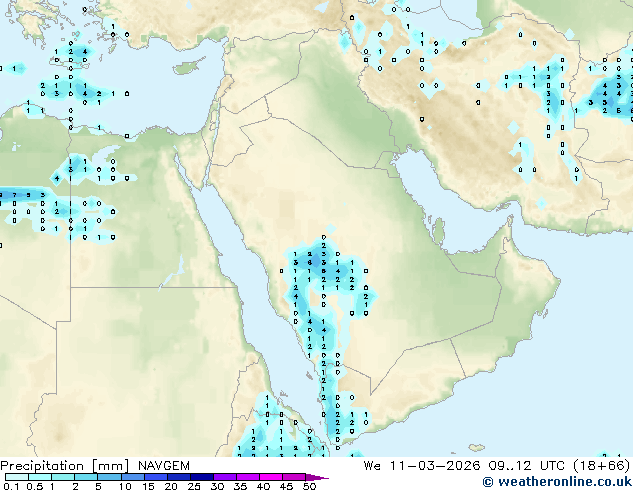Click legend scale label '20'

pyautogui.click(x=171, y=486)
